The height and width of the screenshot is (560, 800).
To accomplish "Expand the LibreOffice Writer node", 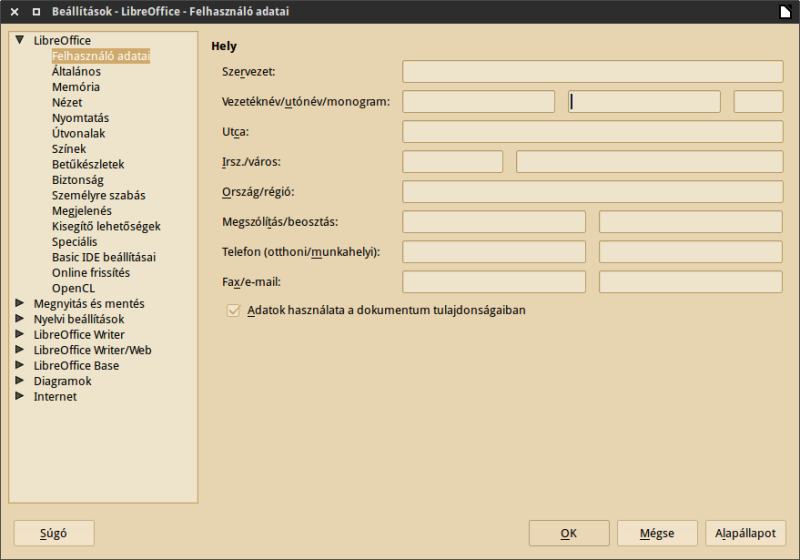I will [x=19, y=334].
